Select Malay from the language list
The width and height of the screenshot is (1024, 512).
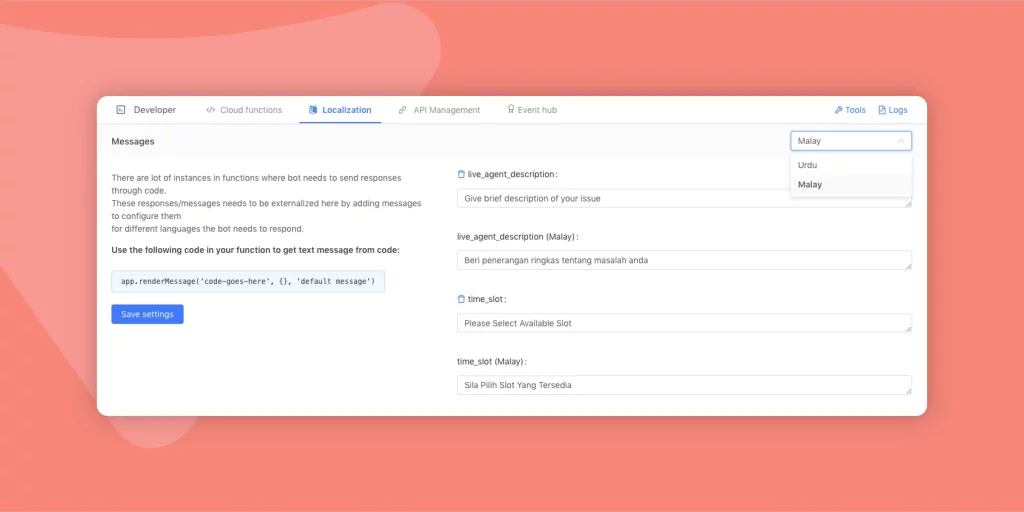[851, 185]
